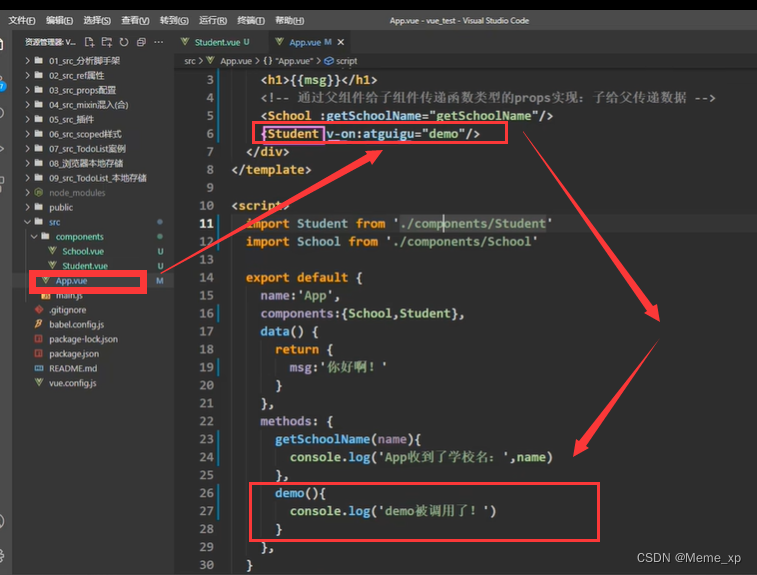Expand the 03_src_props配置 folder
Viewport: 757px width, 575px height.
tap(82, 90)
